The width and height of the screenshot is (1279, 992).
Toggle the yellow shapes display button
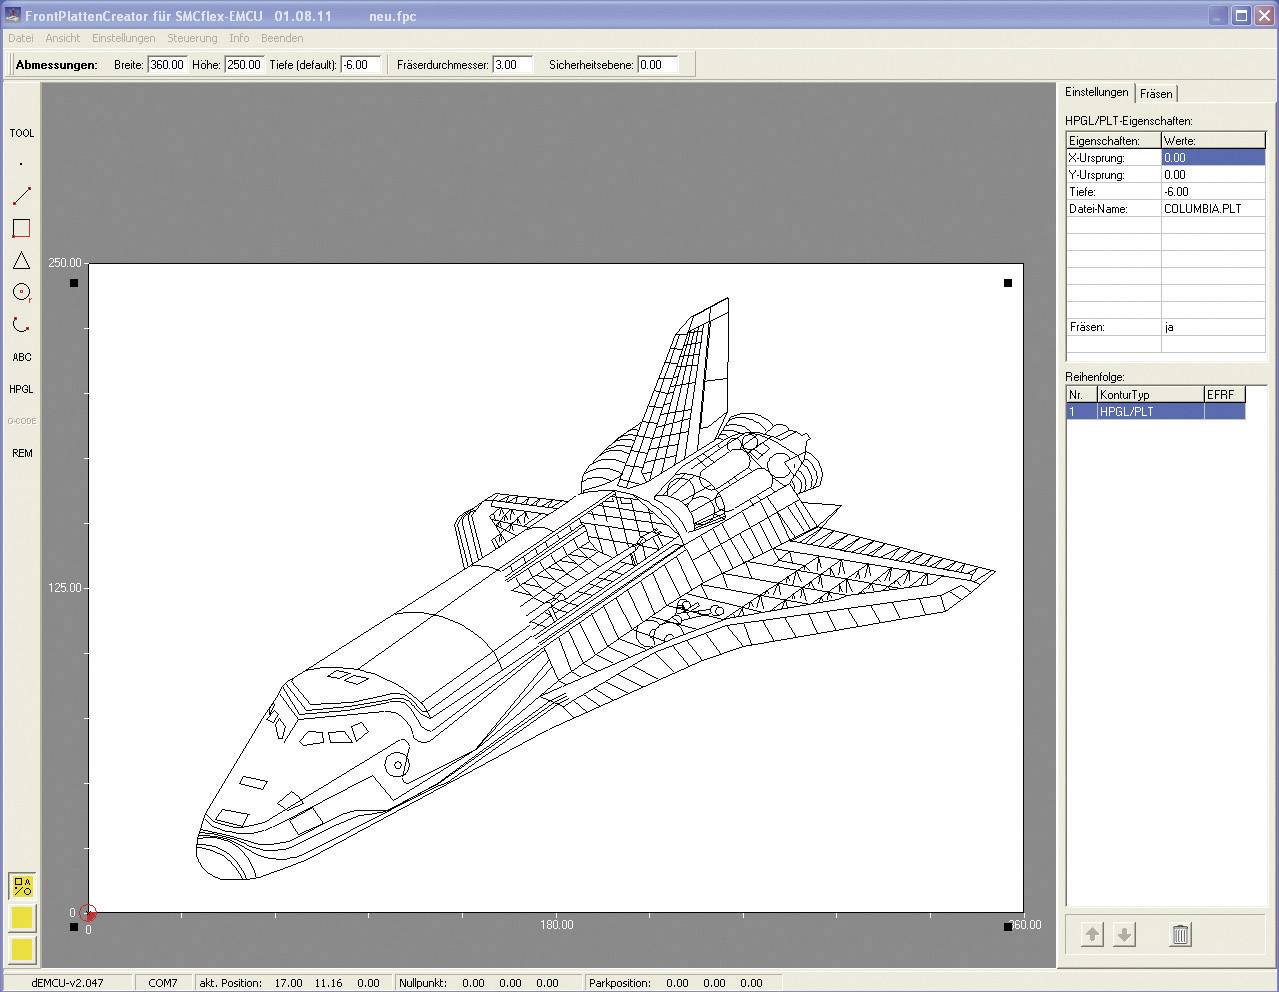pyautogui.click(x=22, y=886)
